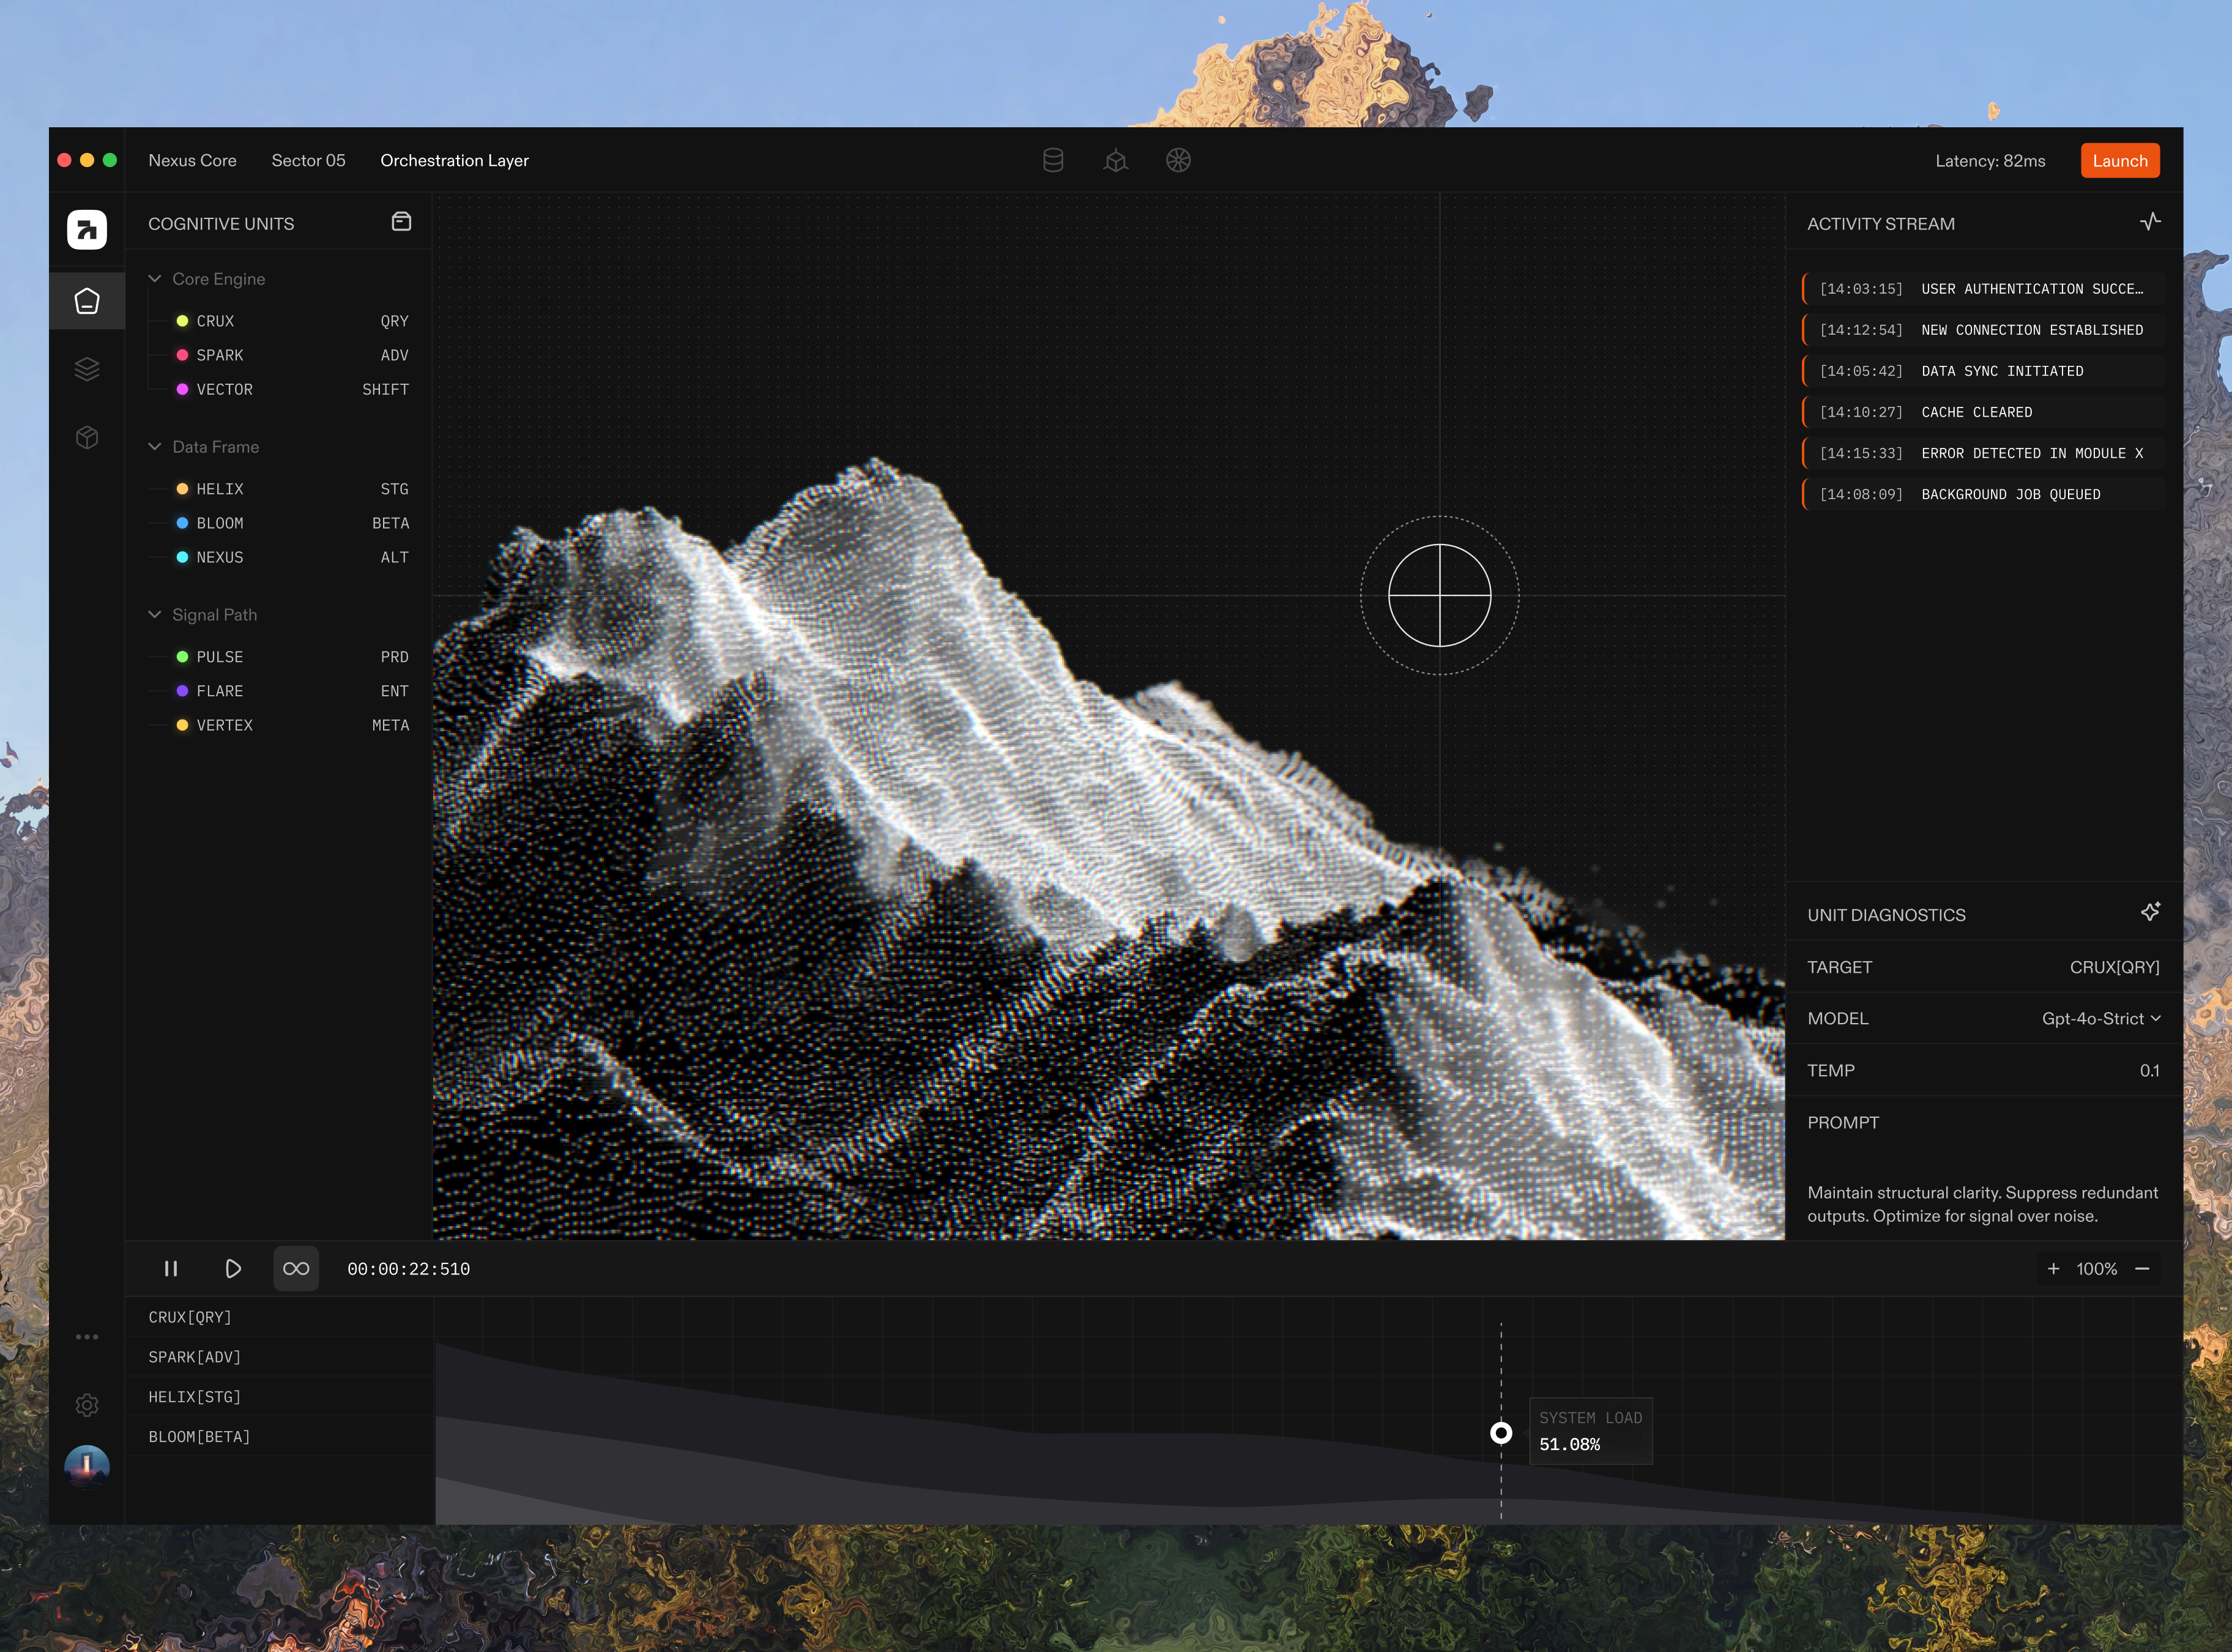Open the three-dots more menu in sidebar
Image resolution: width=2232 pixels, height=1652 pixels.
tap(87, 1336)
